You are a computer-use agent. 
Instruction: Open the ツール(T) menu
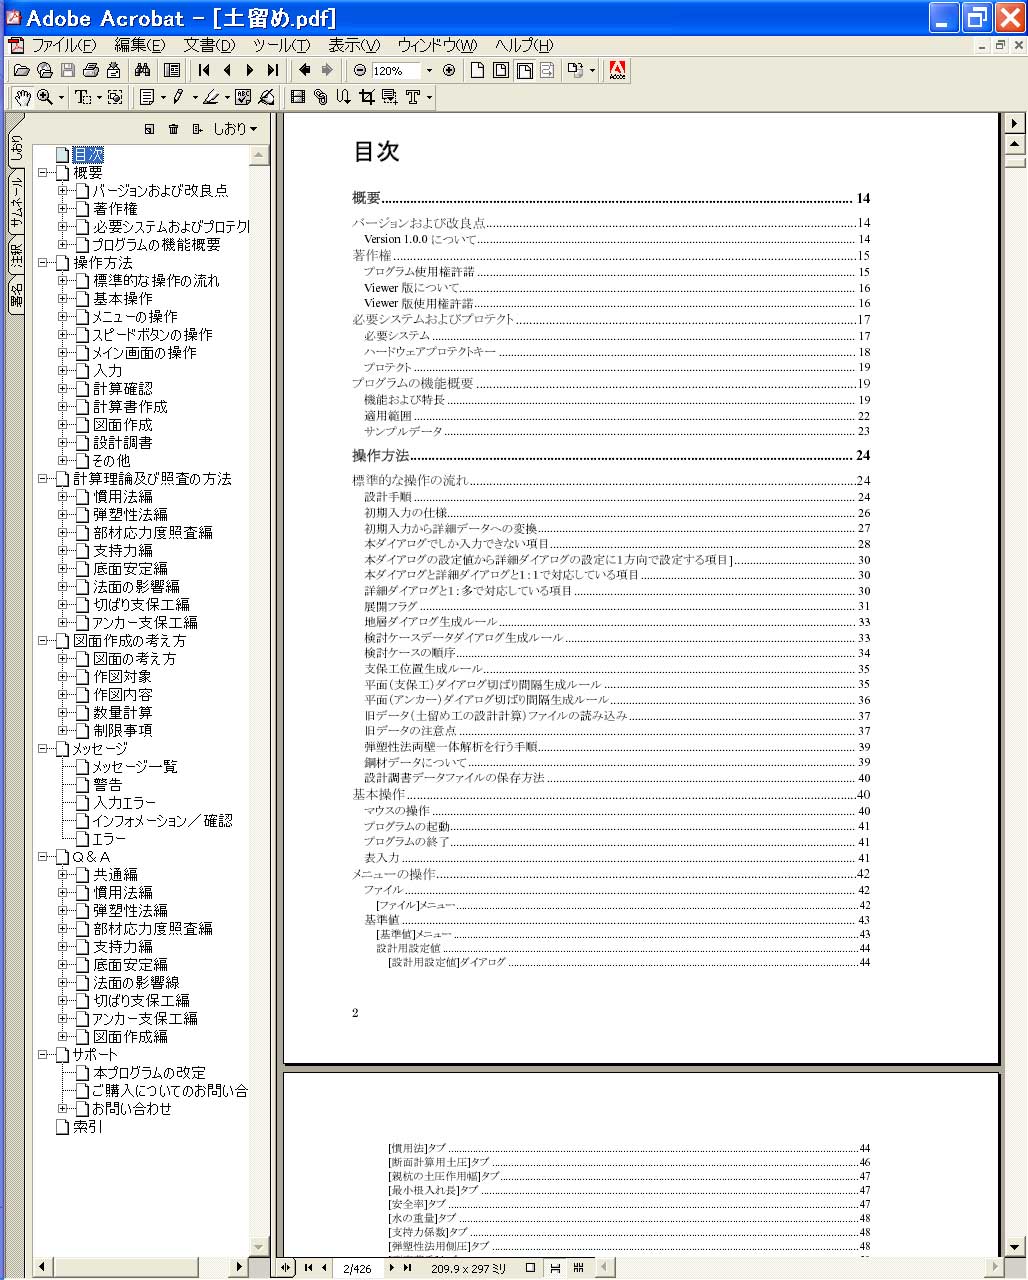pyautogui.click(x=281, y=45)
